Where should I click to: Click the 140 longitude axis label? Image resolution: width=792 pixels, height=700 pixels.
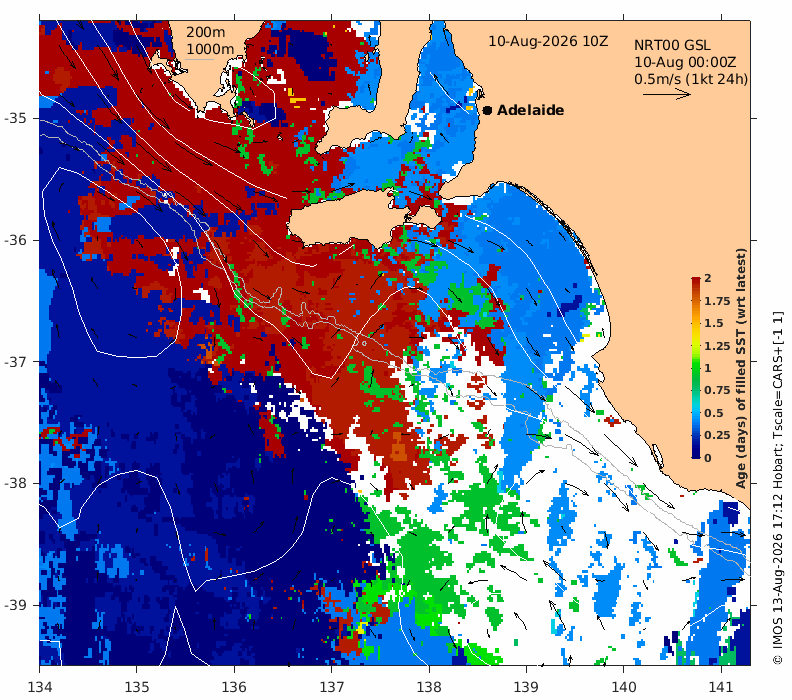(623, 687)
